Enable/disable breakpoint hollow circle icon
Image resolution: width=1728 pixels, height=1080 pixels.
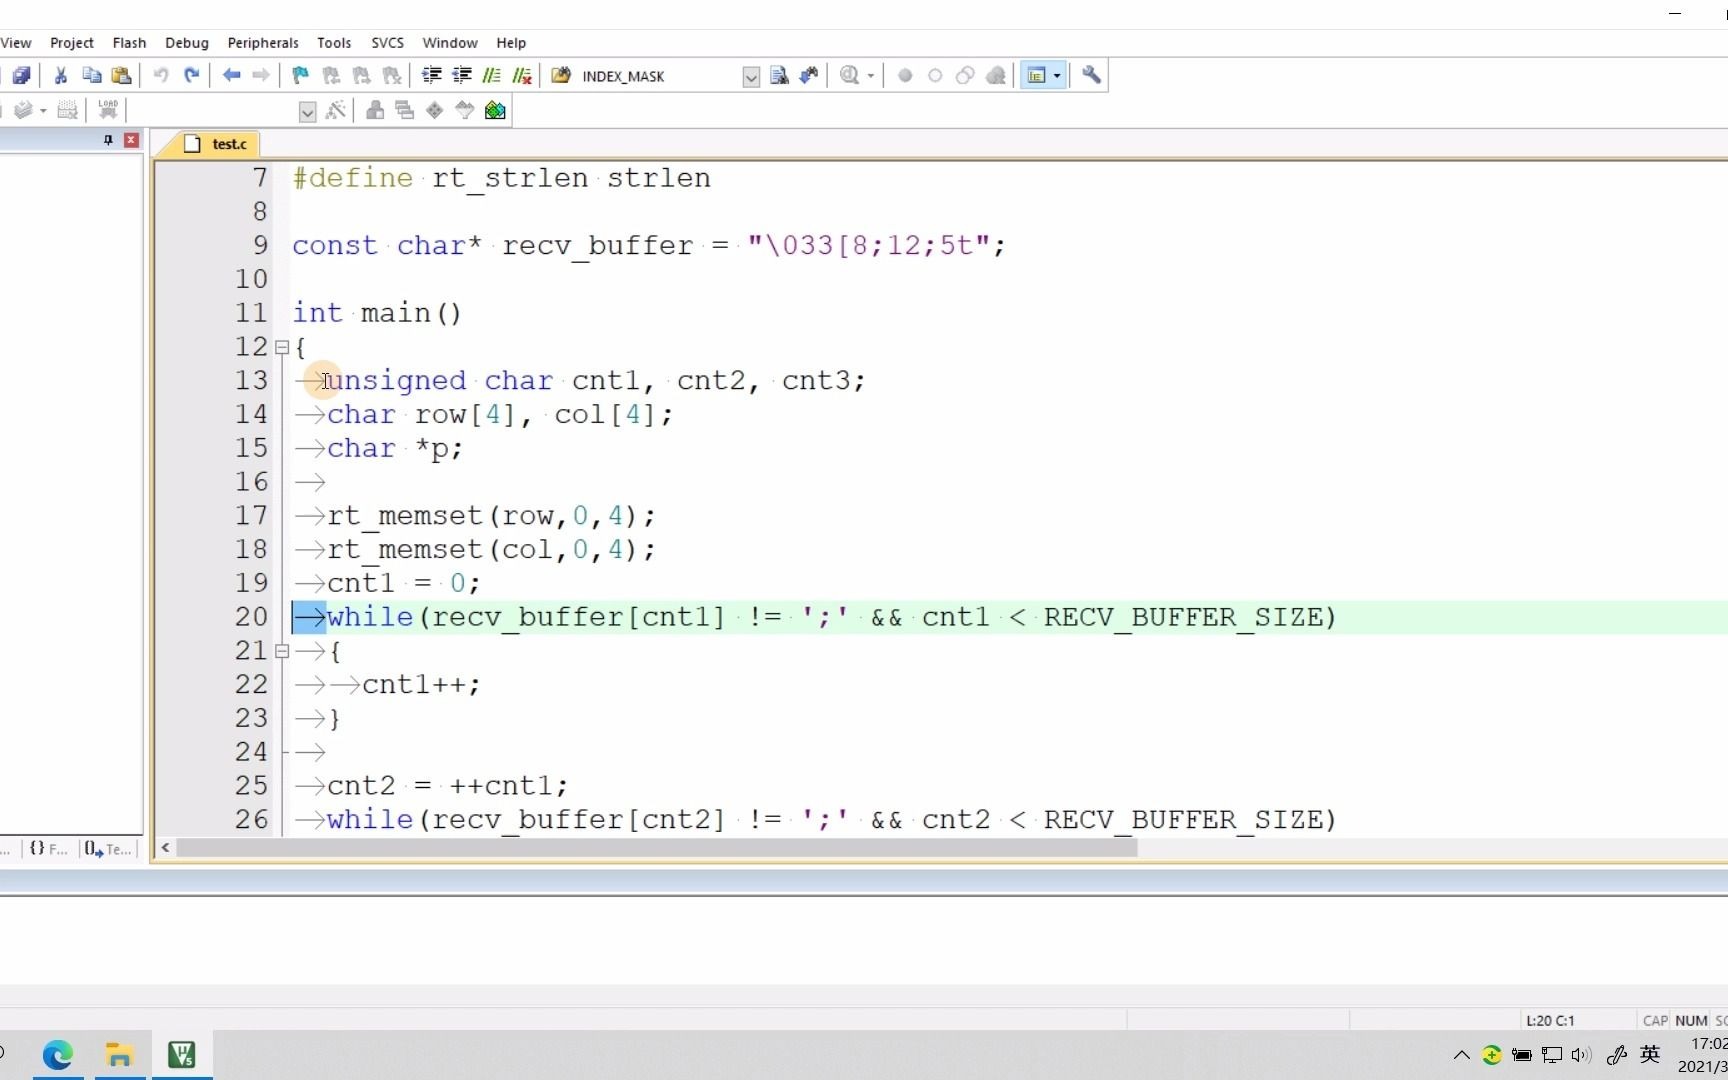[935, 75]
